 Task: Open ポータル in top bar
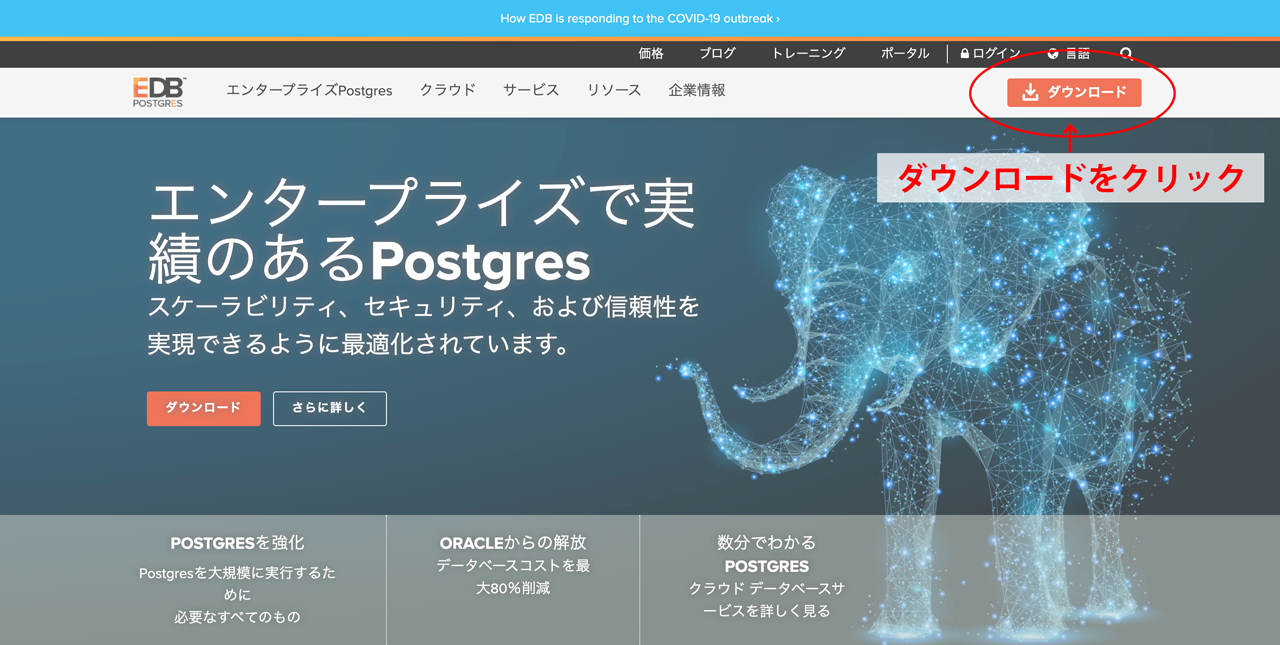(x=905, y=53)
